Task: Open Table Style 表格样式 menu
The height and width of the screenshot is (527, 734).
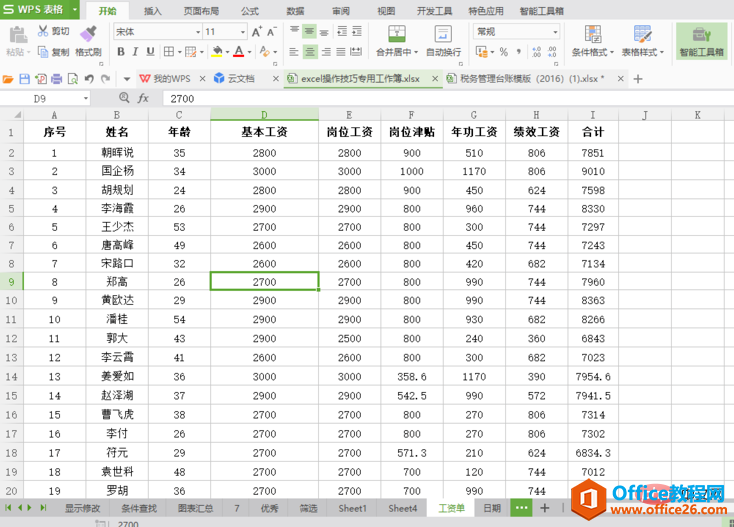Action: point(643,41)
